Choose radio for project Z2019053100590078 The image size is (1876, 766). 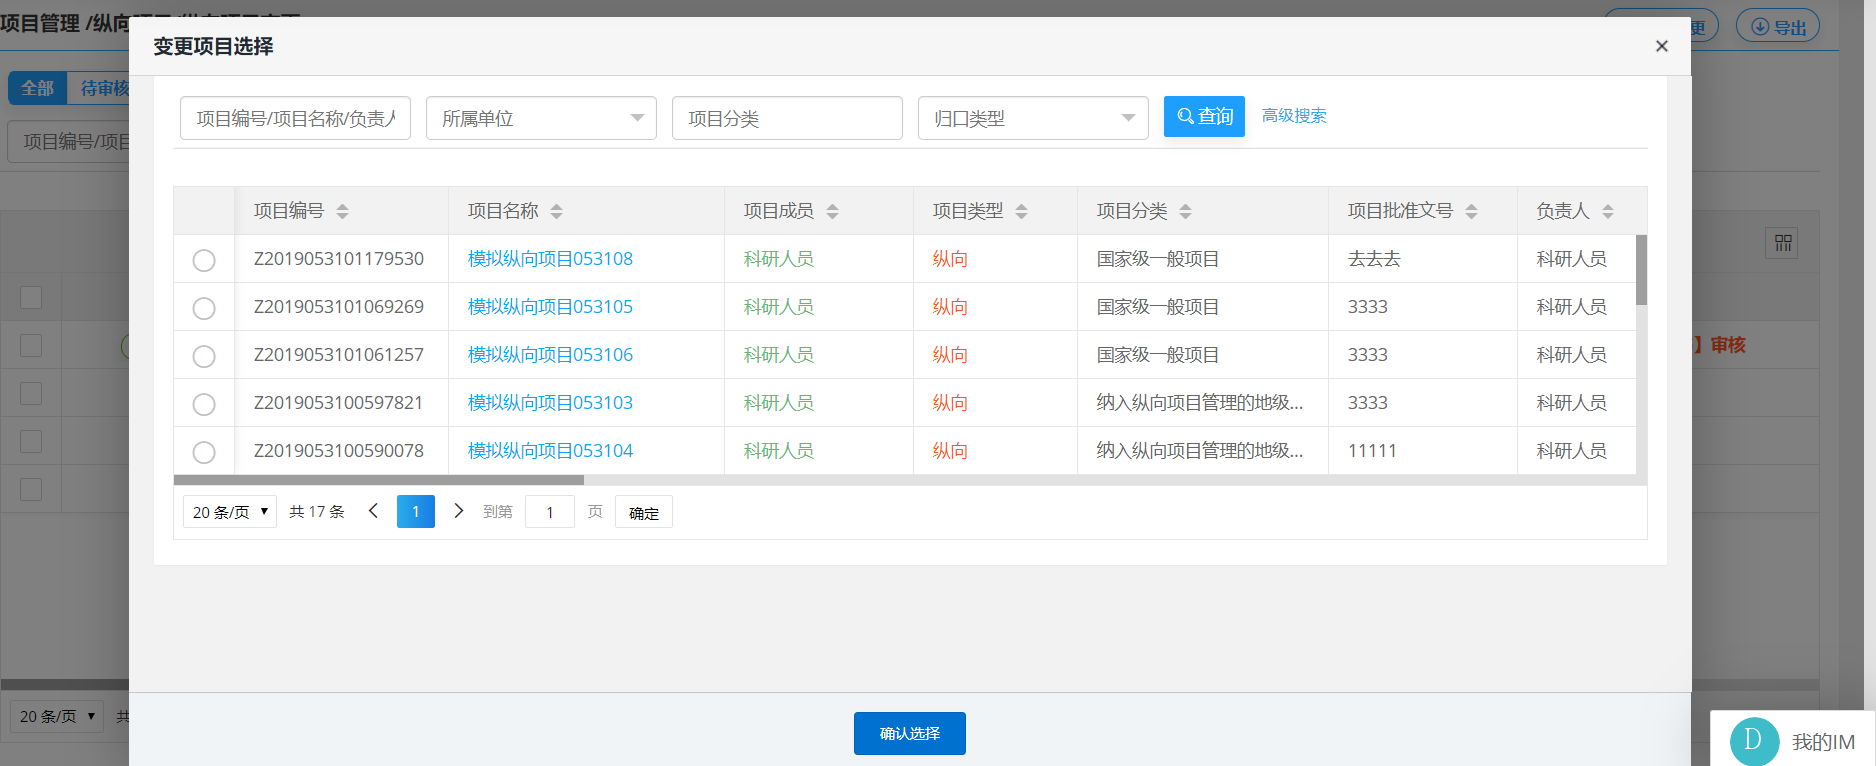pos(204,452)
